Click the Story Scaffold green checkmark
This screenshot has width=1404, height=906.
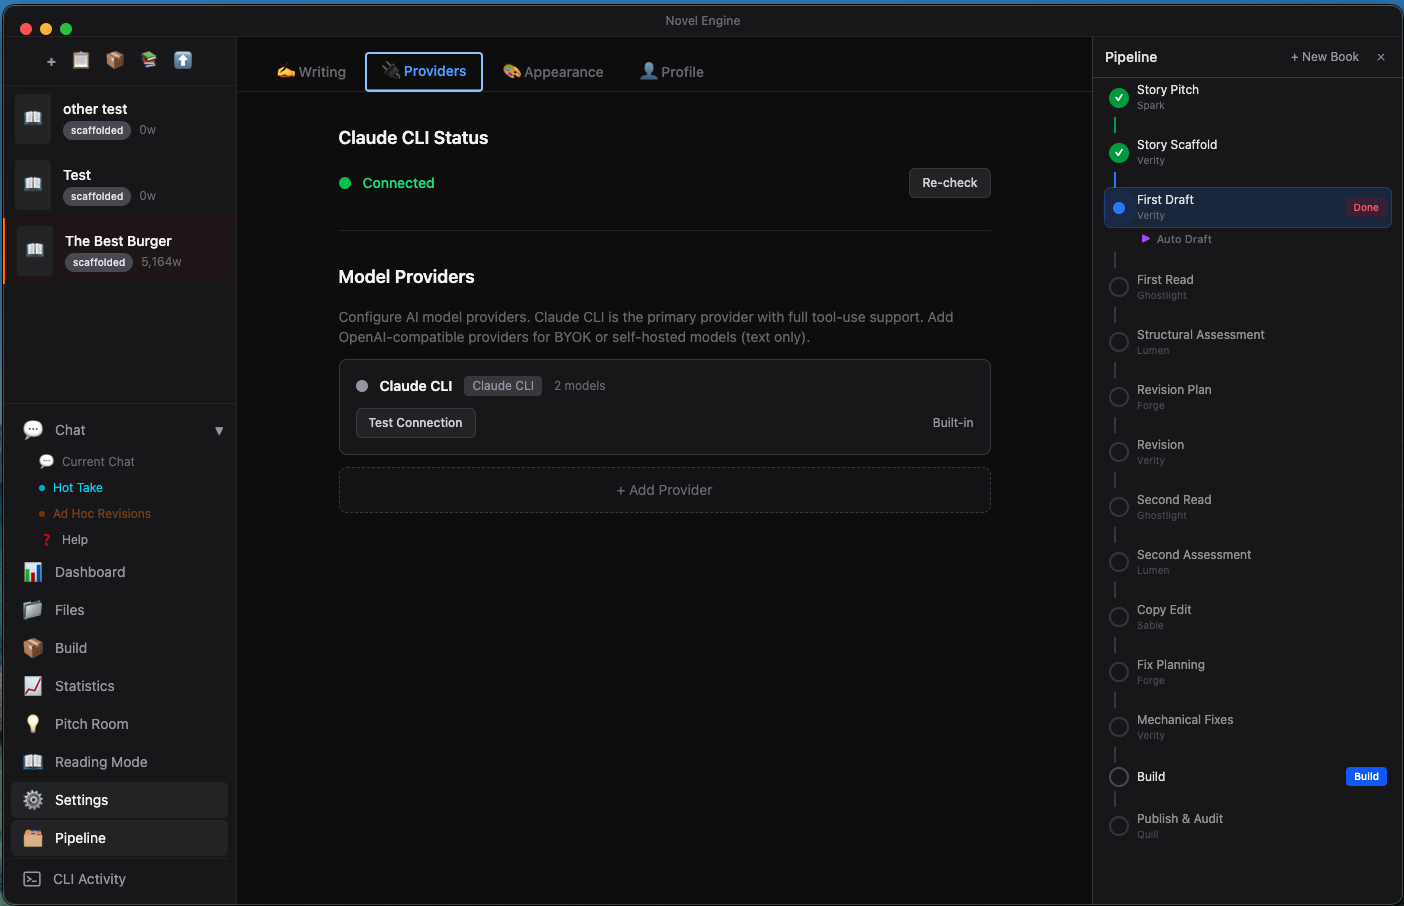point(1119,152)
